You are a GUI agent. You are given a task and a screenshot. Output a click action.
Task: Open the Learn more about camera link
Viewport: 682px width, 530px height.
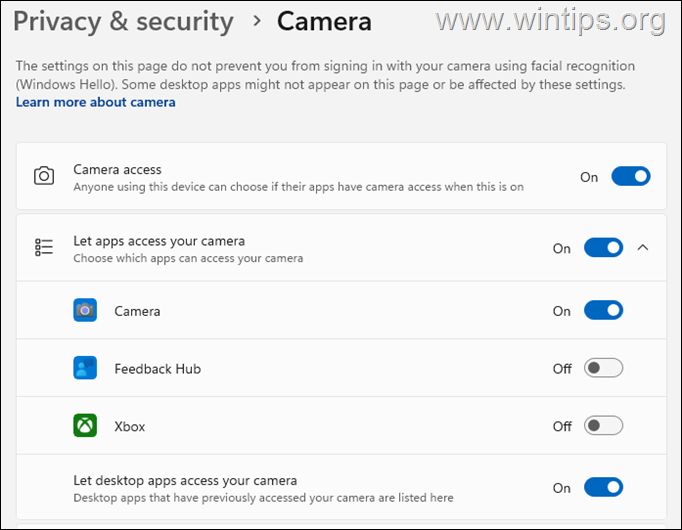click(x=95, y=102)
